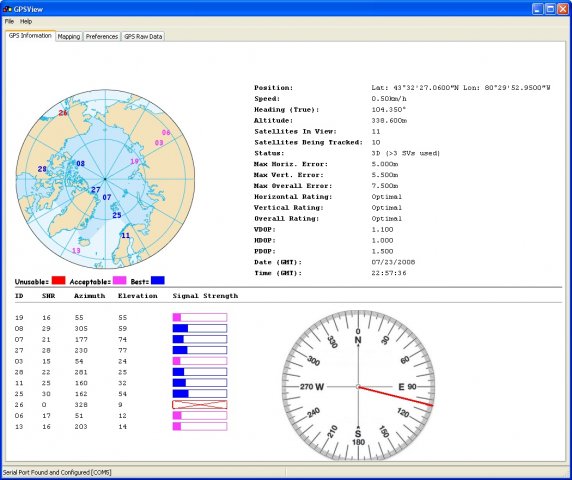This screenshot has width=572, height=480.
Task: Click the Azimuth column header
Action: pos(90,296)
